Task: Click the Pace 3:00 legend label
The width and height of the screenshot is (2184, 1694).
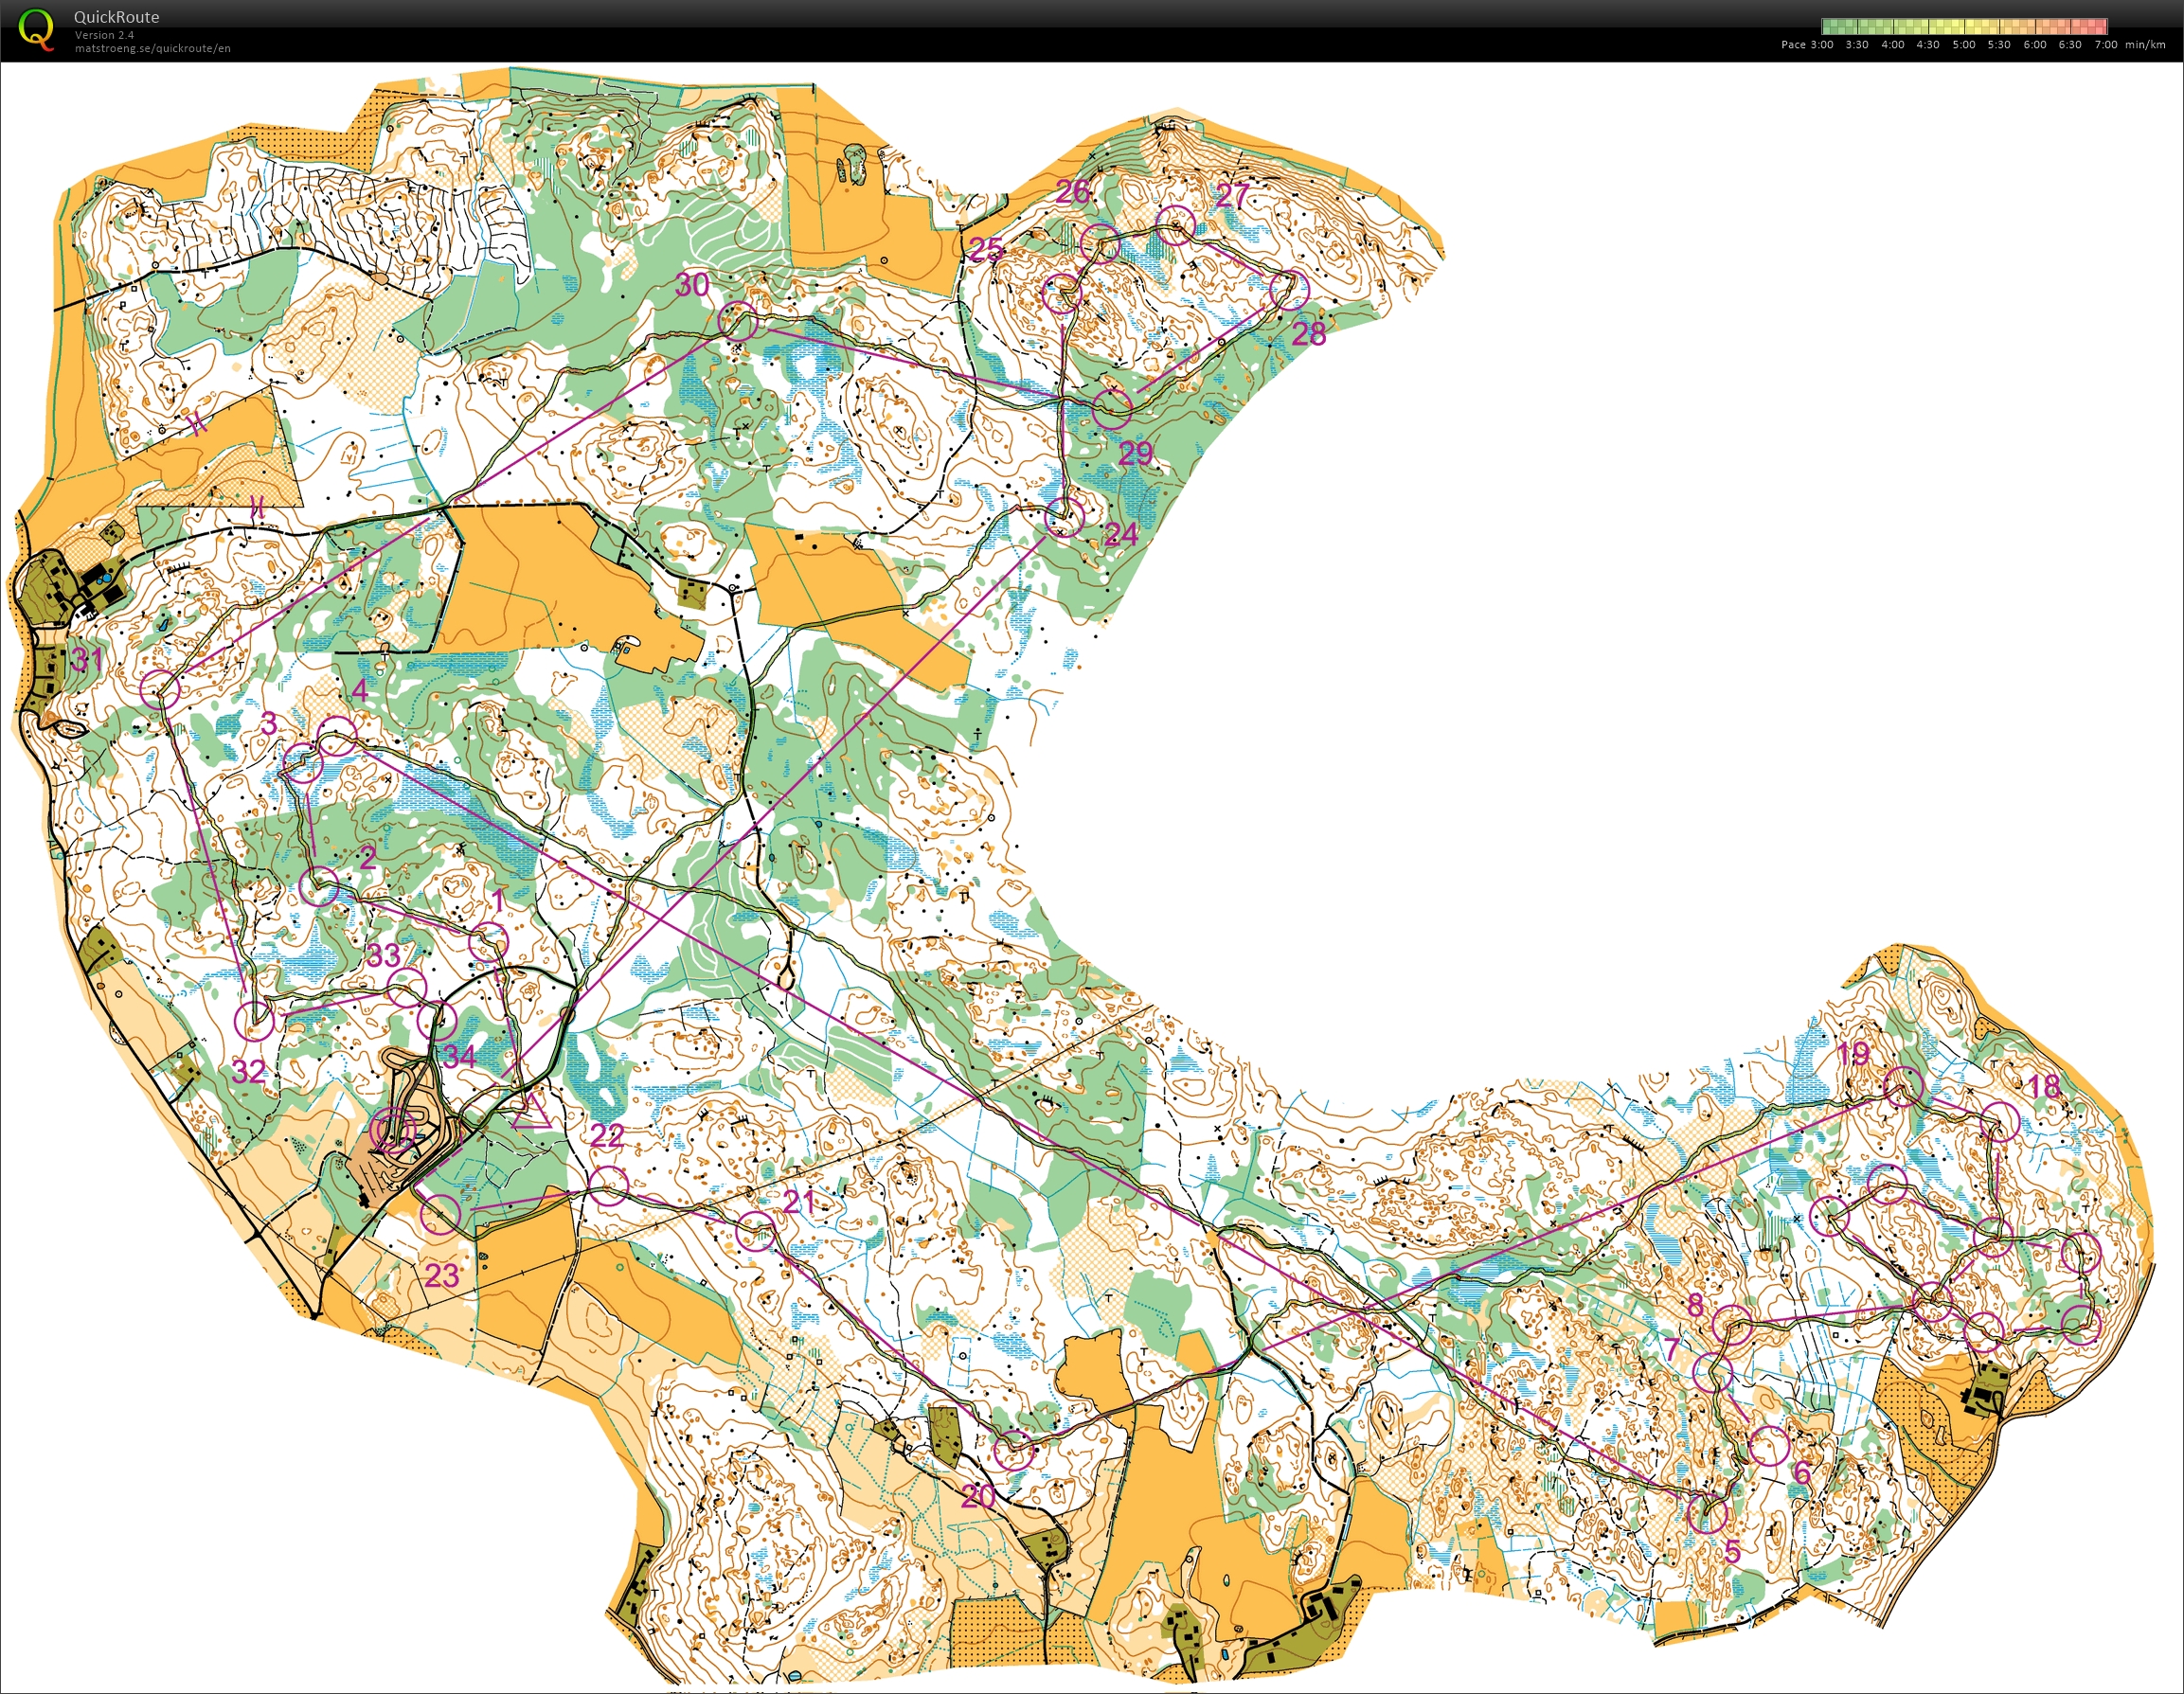Action: pyautogui.click(x=1806, y=45)
